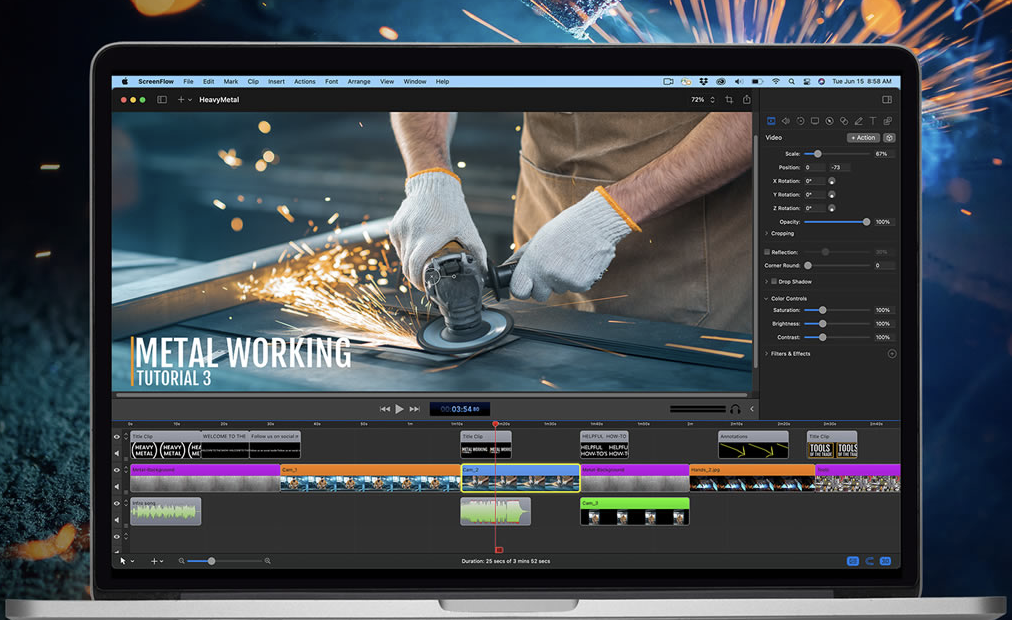Select the Annotations pencil icon in inspector

point(858,121)
